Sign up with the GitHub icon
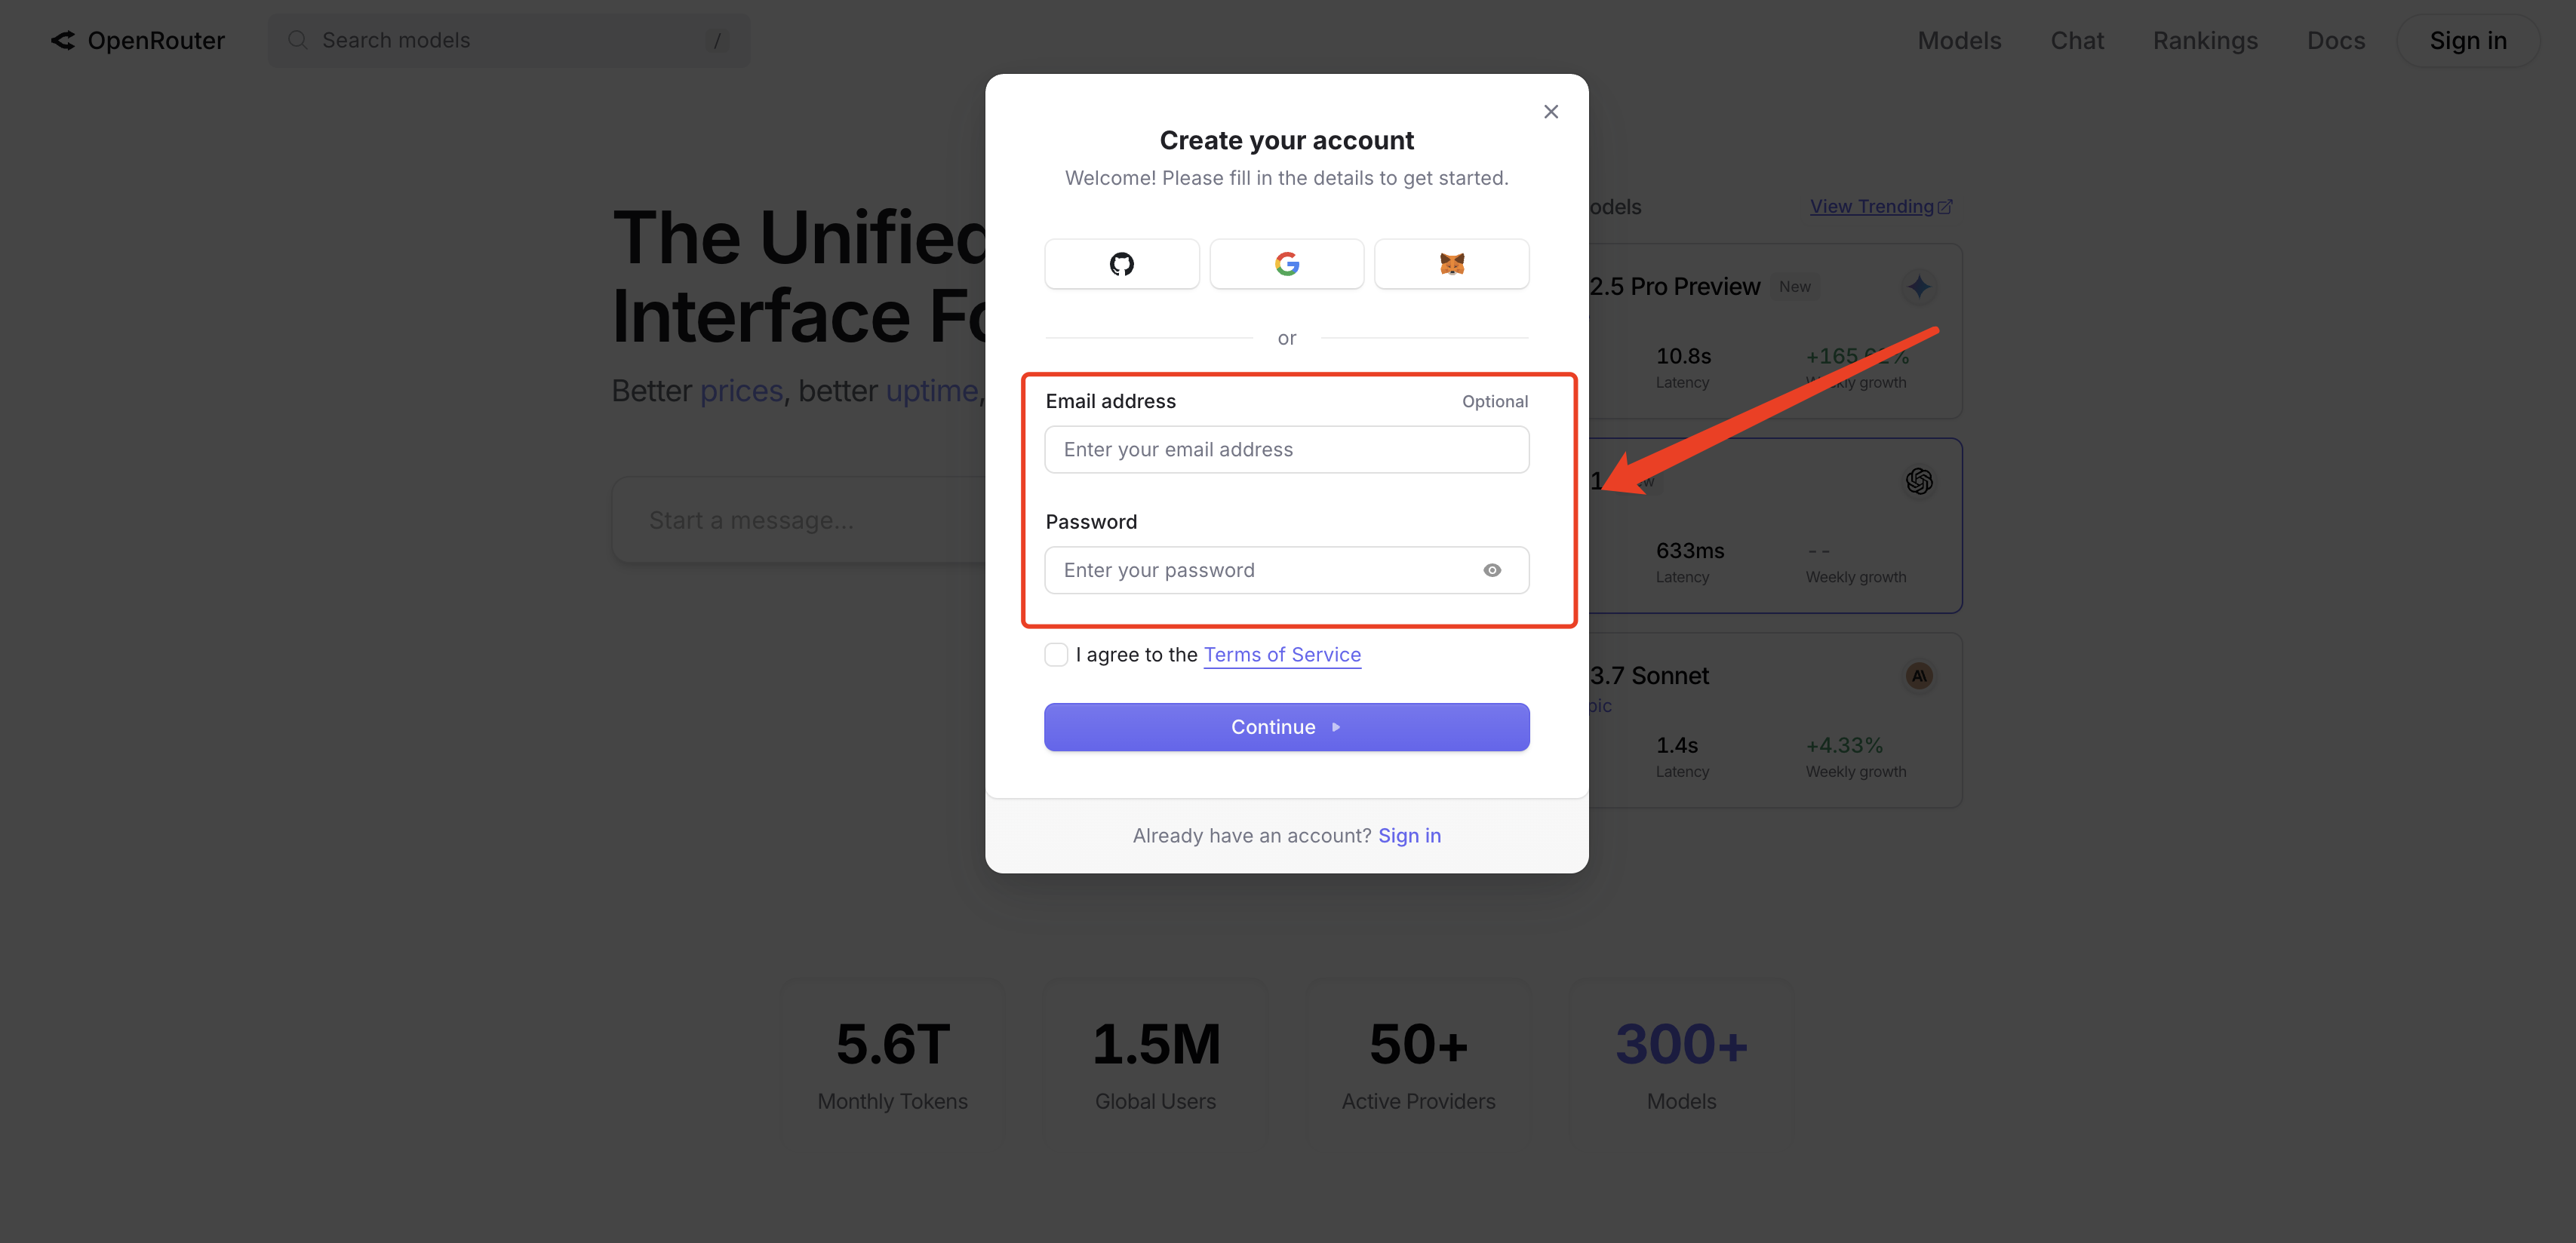 click(1121, 264)
